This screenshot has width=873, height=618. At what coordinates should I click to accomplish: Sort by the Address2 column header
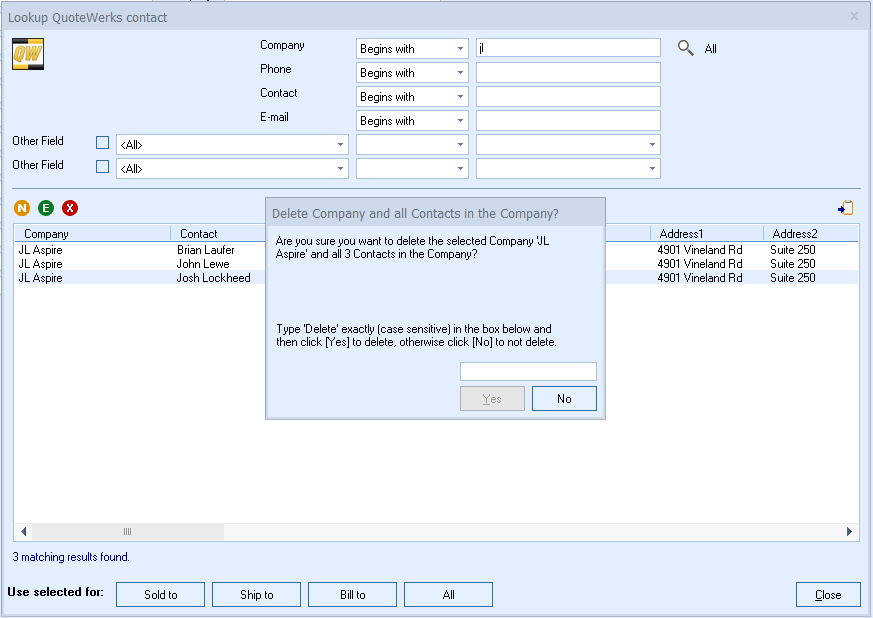811,234
